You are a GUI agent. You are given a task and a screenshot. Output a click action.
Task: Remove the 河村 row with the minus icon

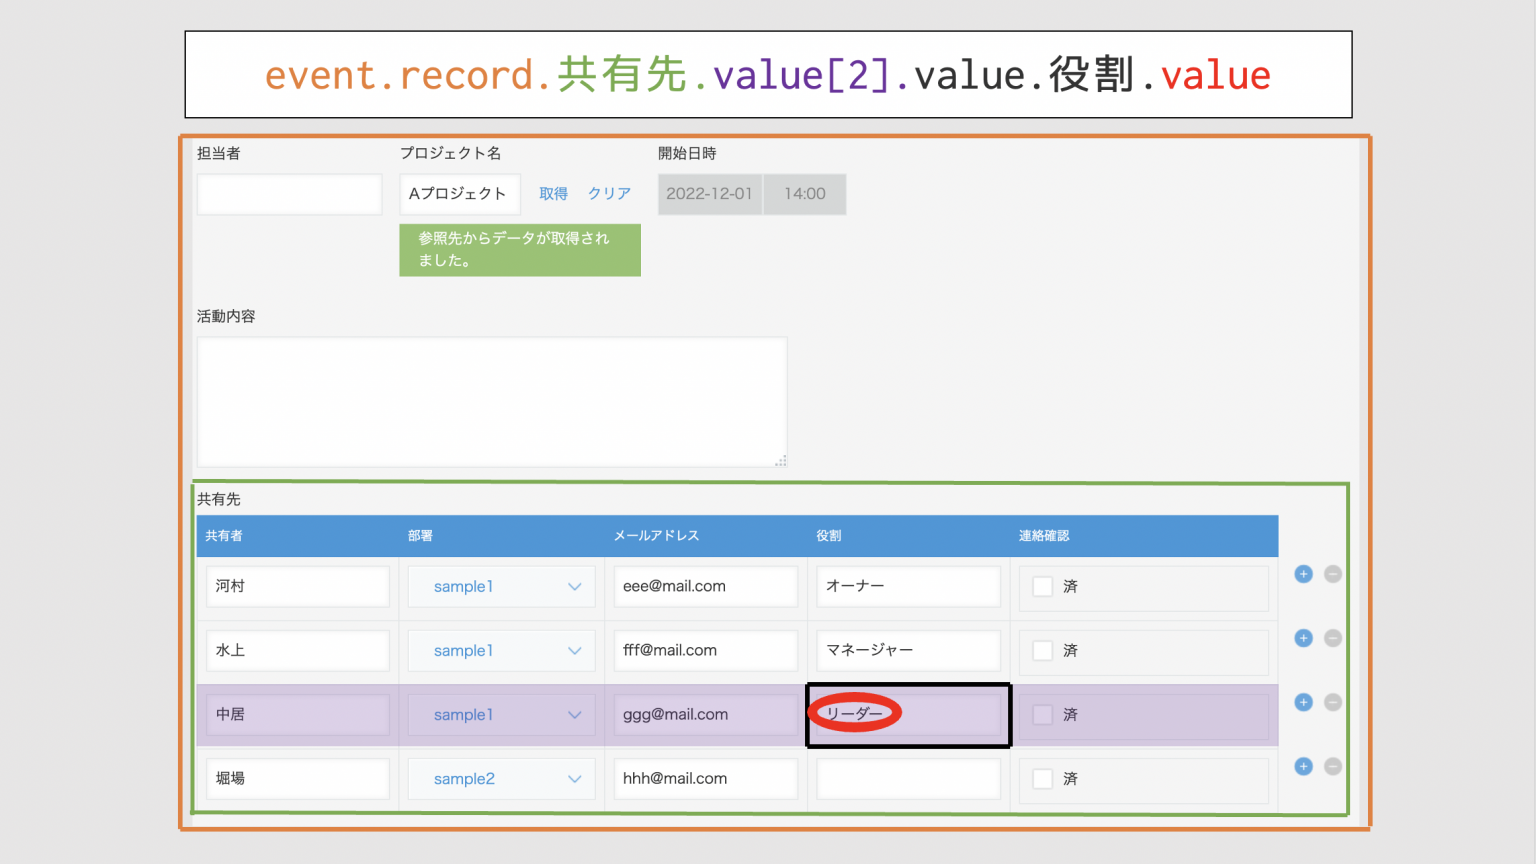click(1333, 574)
